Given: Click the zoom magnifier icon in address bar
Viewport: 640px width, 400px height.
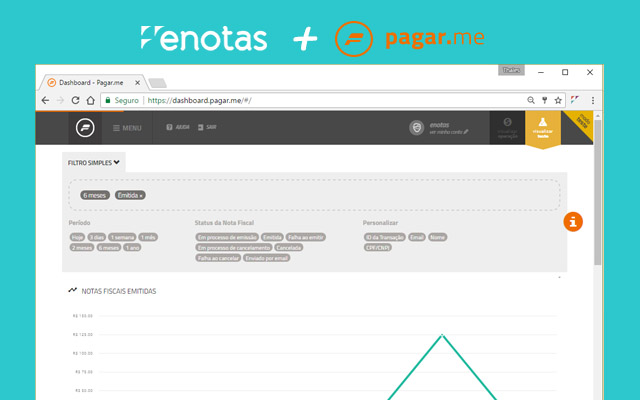Looking at the screenshot, I should (531, 100).
